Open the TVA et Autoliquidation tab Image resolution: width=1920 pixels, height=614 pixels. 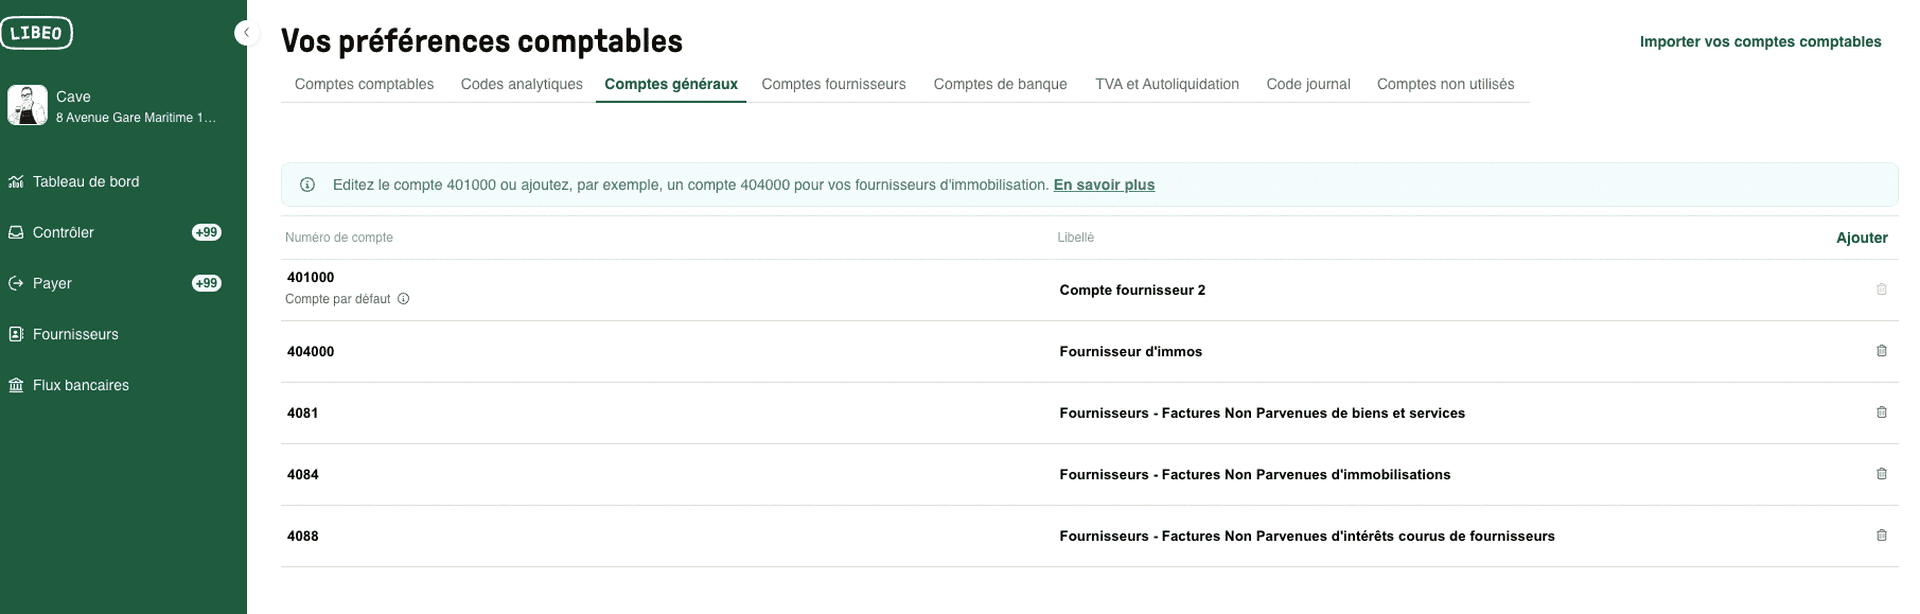tap(1166, 84)
